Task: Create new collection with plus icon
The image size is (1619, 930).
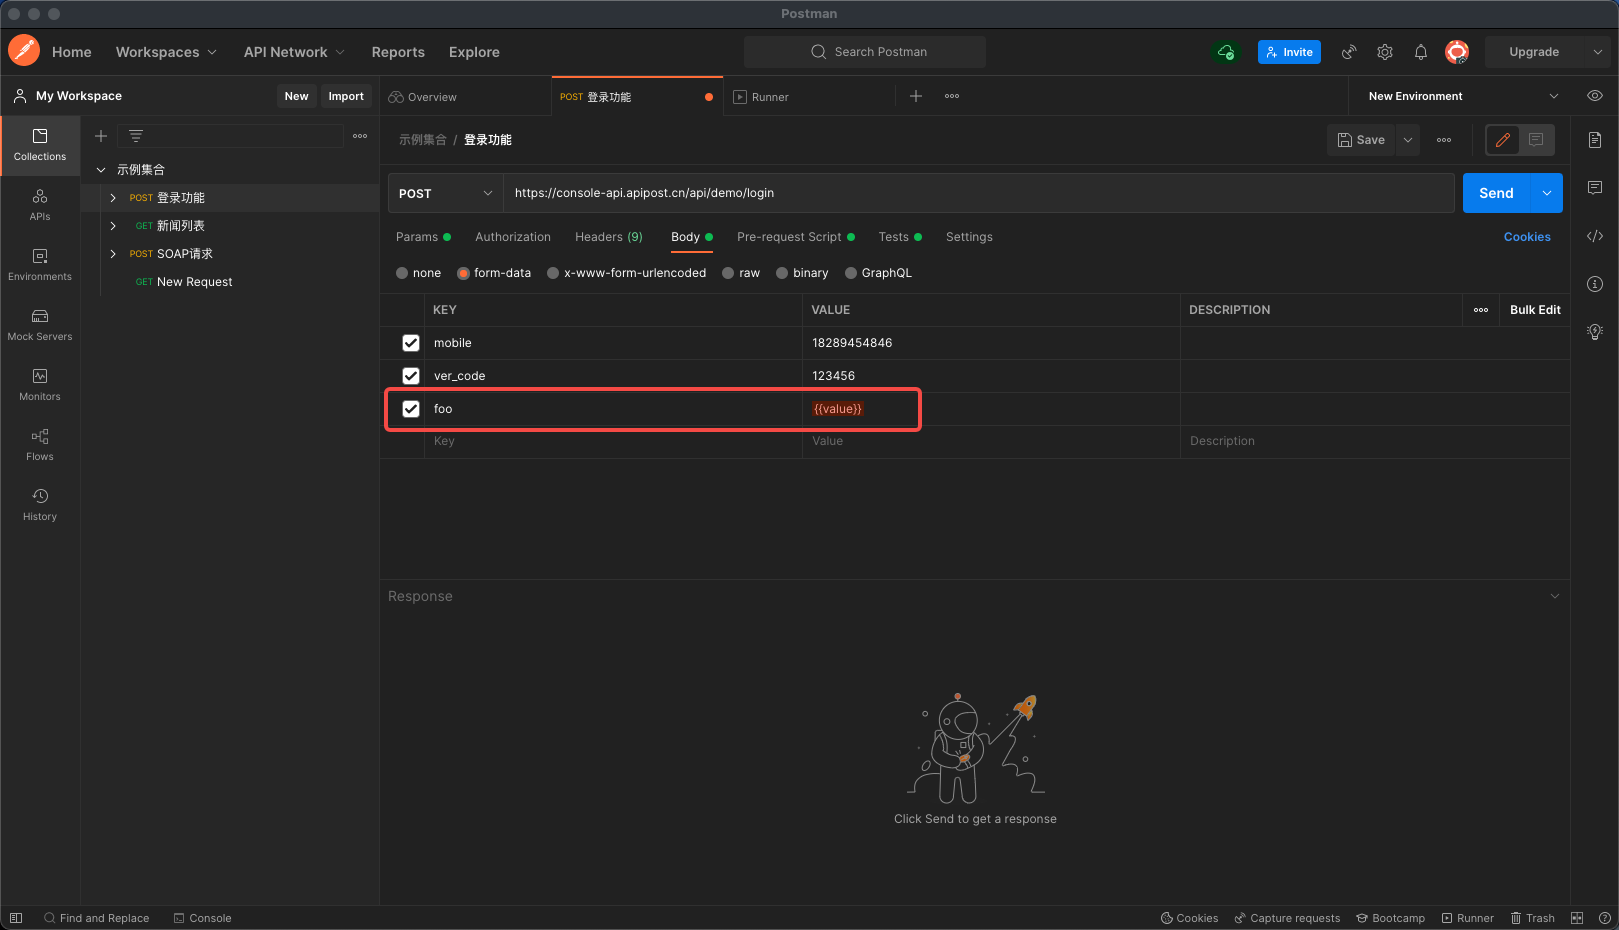Action: pos(101,136)
